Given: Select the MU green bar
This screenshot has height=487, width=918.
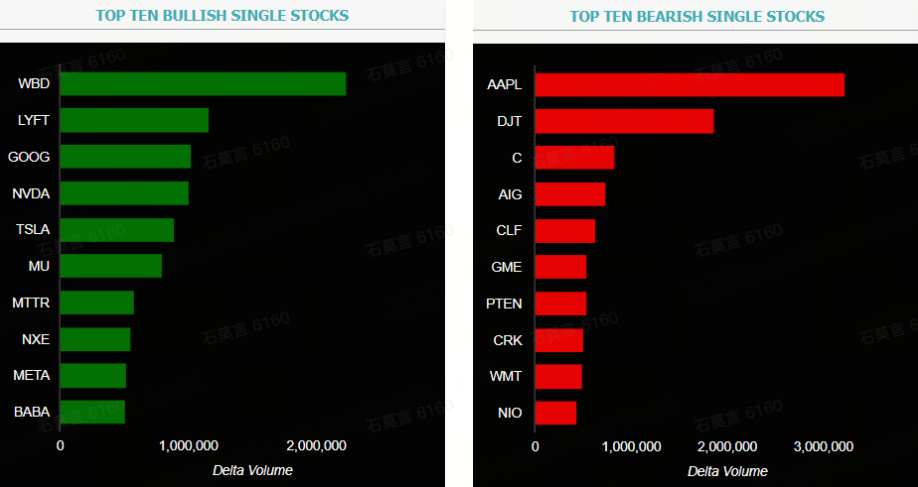Looking at the screenshot, I should [111, 266].
